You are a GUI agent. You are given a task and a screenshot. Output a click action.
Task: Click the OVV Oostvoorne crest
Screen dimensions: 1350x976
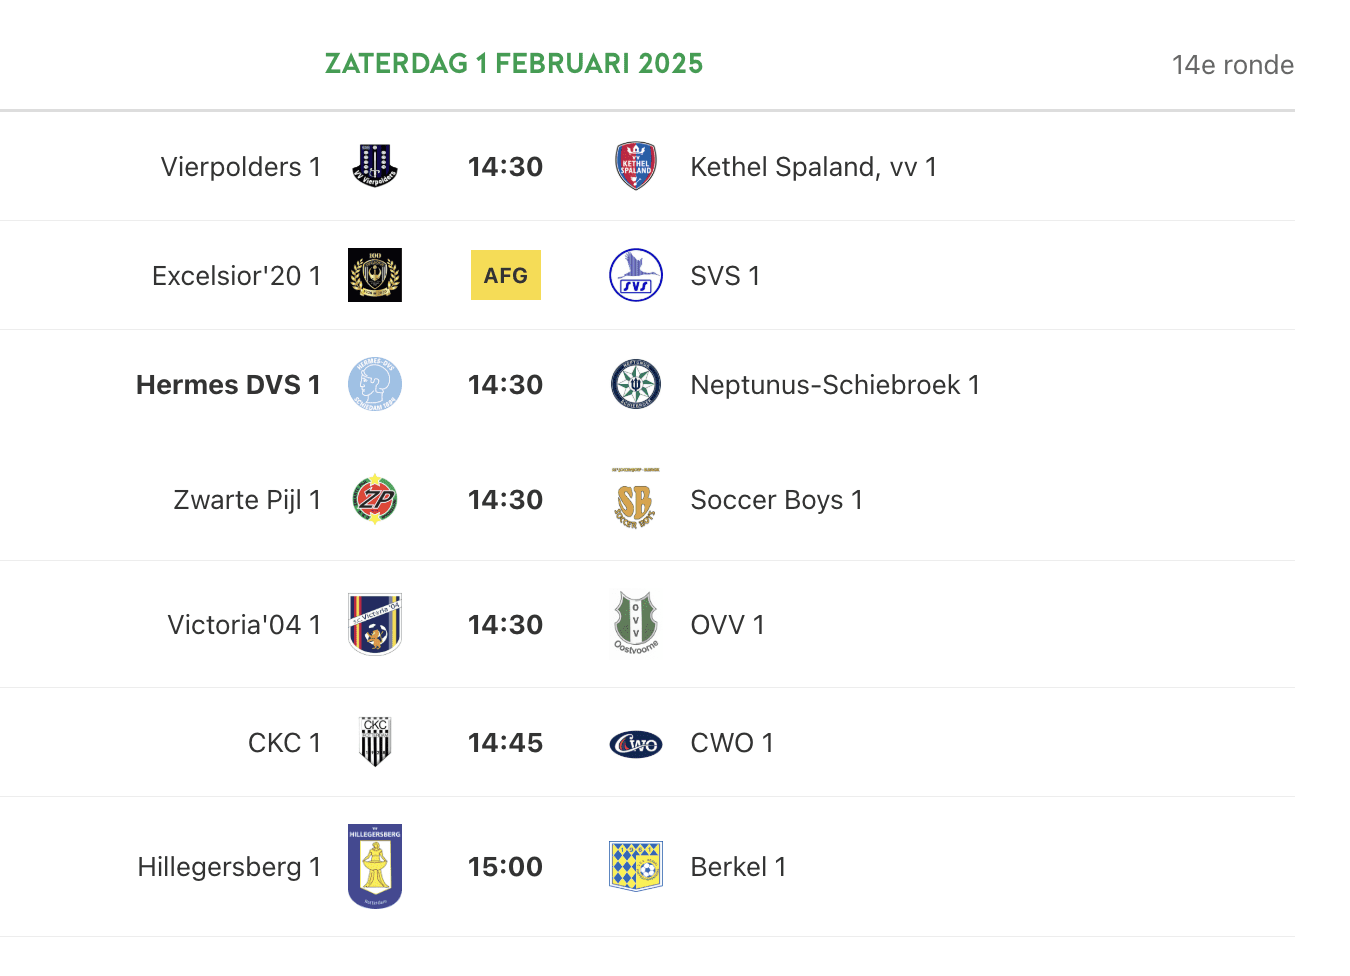click(636, 623)
